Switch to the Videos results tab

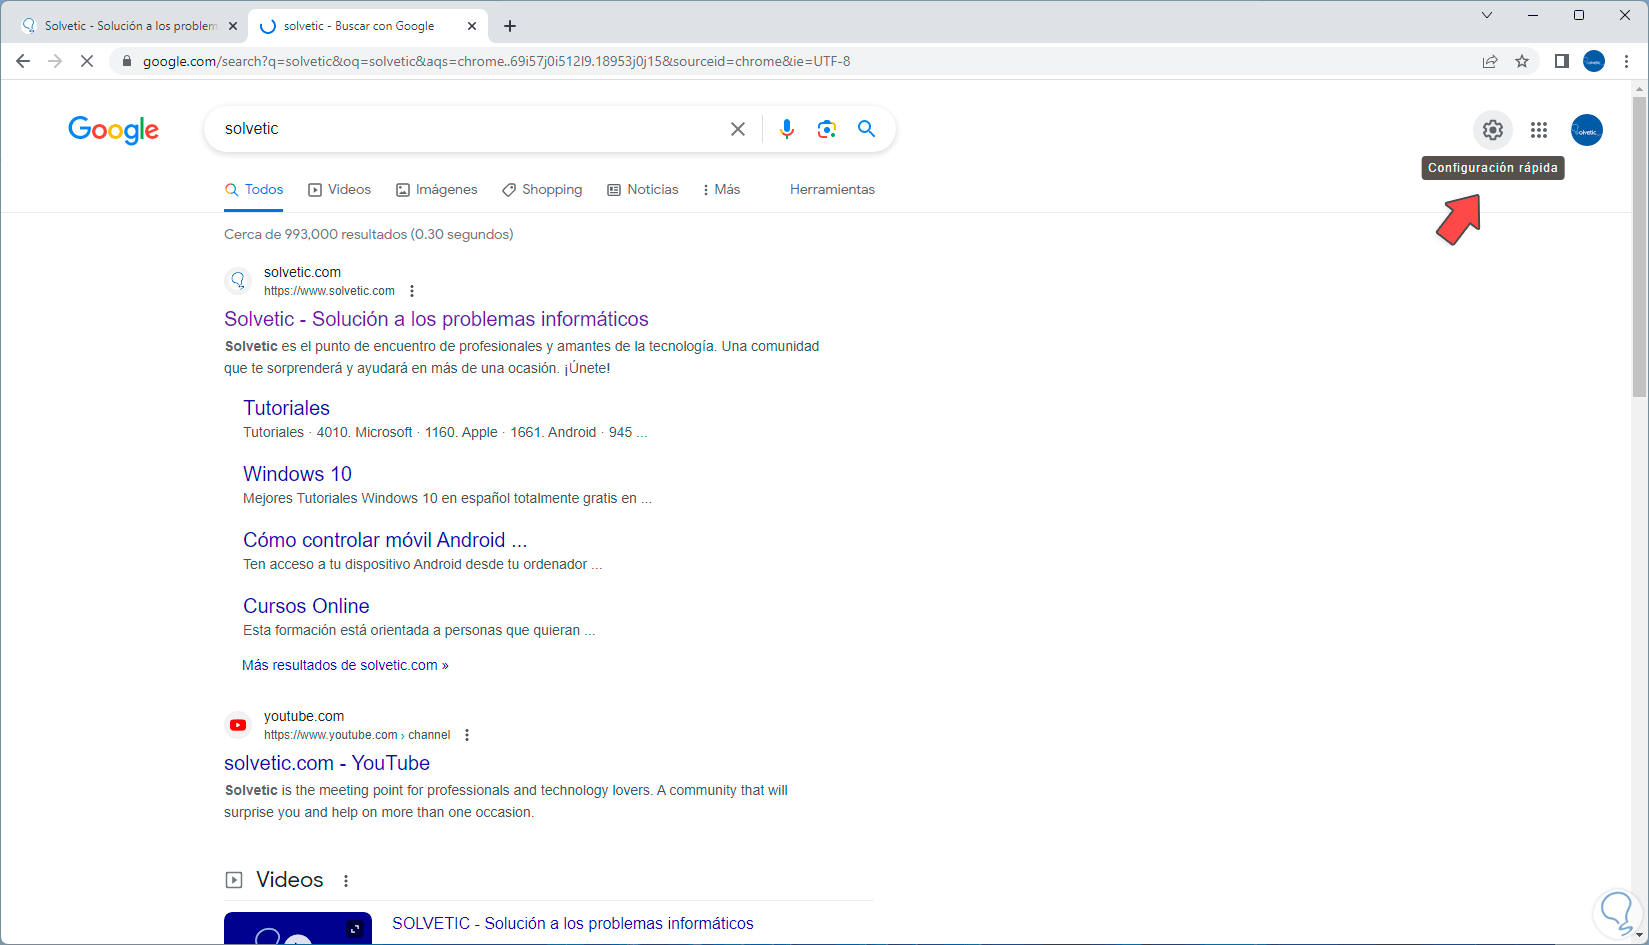click(x=339, y=190)
